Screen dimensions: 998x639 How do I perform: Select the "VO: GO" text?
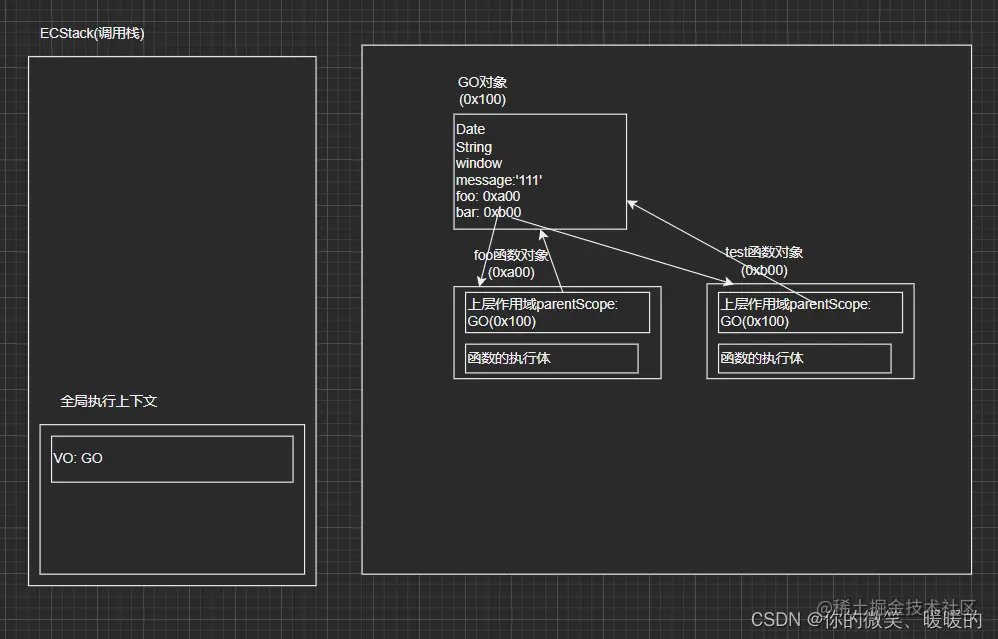(x=78, y=458)
